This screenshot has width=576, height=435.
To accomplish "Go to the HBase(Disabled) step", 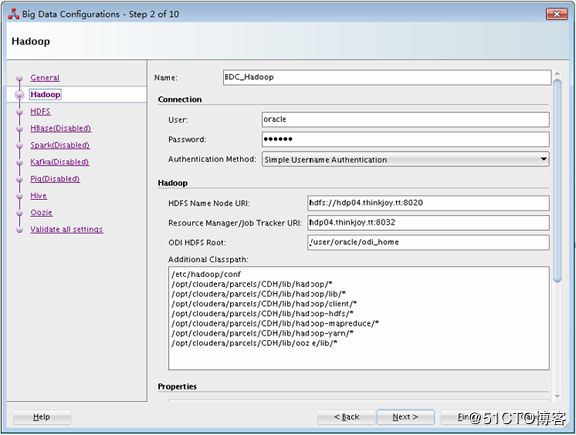I will (61, 128).
